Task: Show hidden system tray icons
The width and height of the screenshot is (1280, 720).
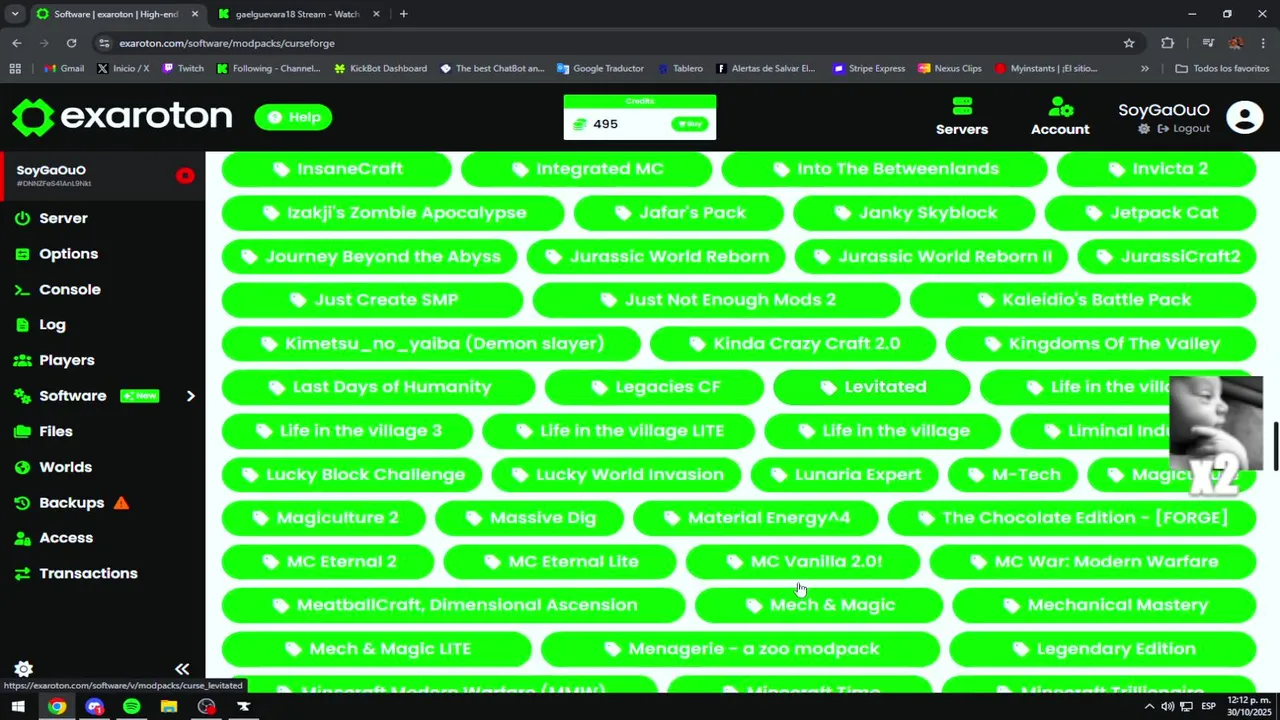Action: (x=1148, y=707)
